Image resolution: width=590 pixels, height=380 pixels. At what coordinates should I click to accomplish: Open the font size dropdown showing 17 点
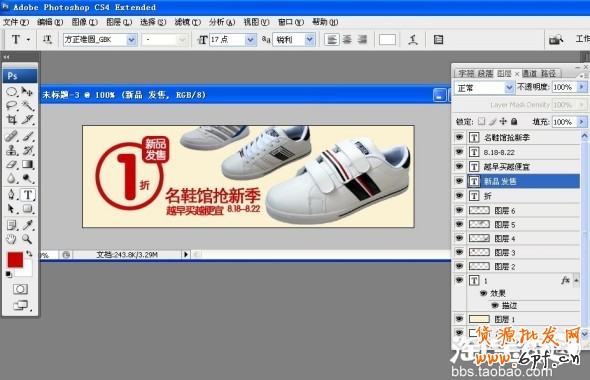250,40
